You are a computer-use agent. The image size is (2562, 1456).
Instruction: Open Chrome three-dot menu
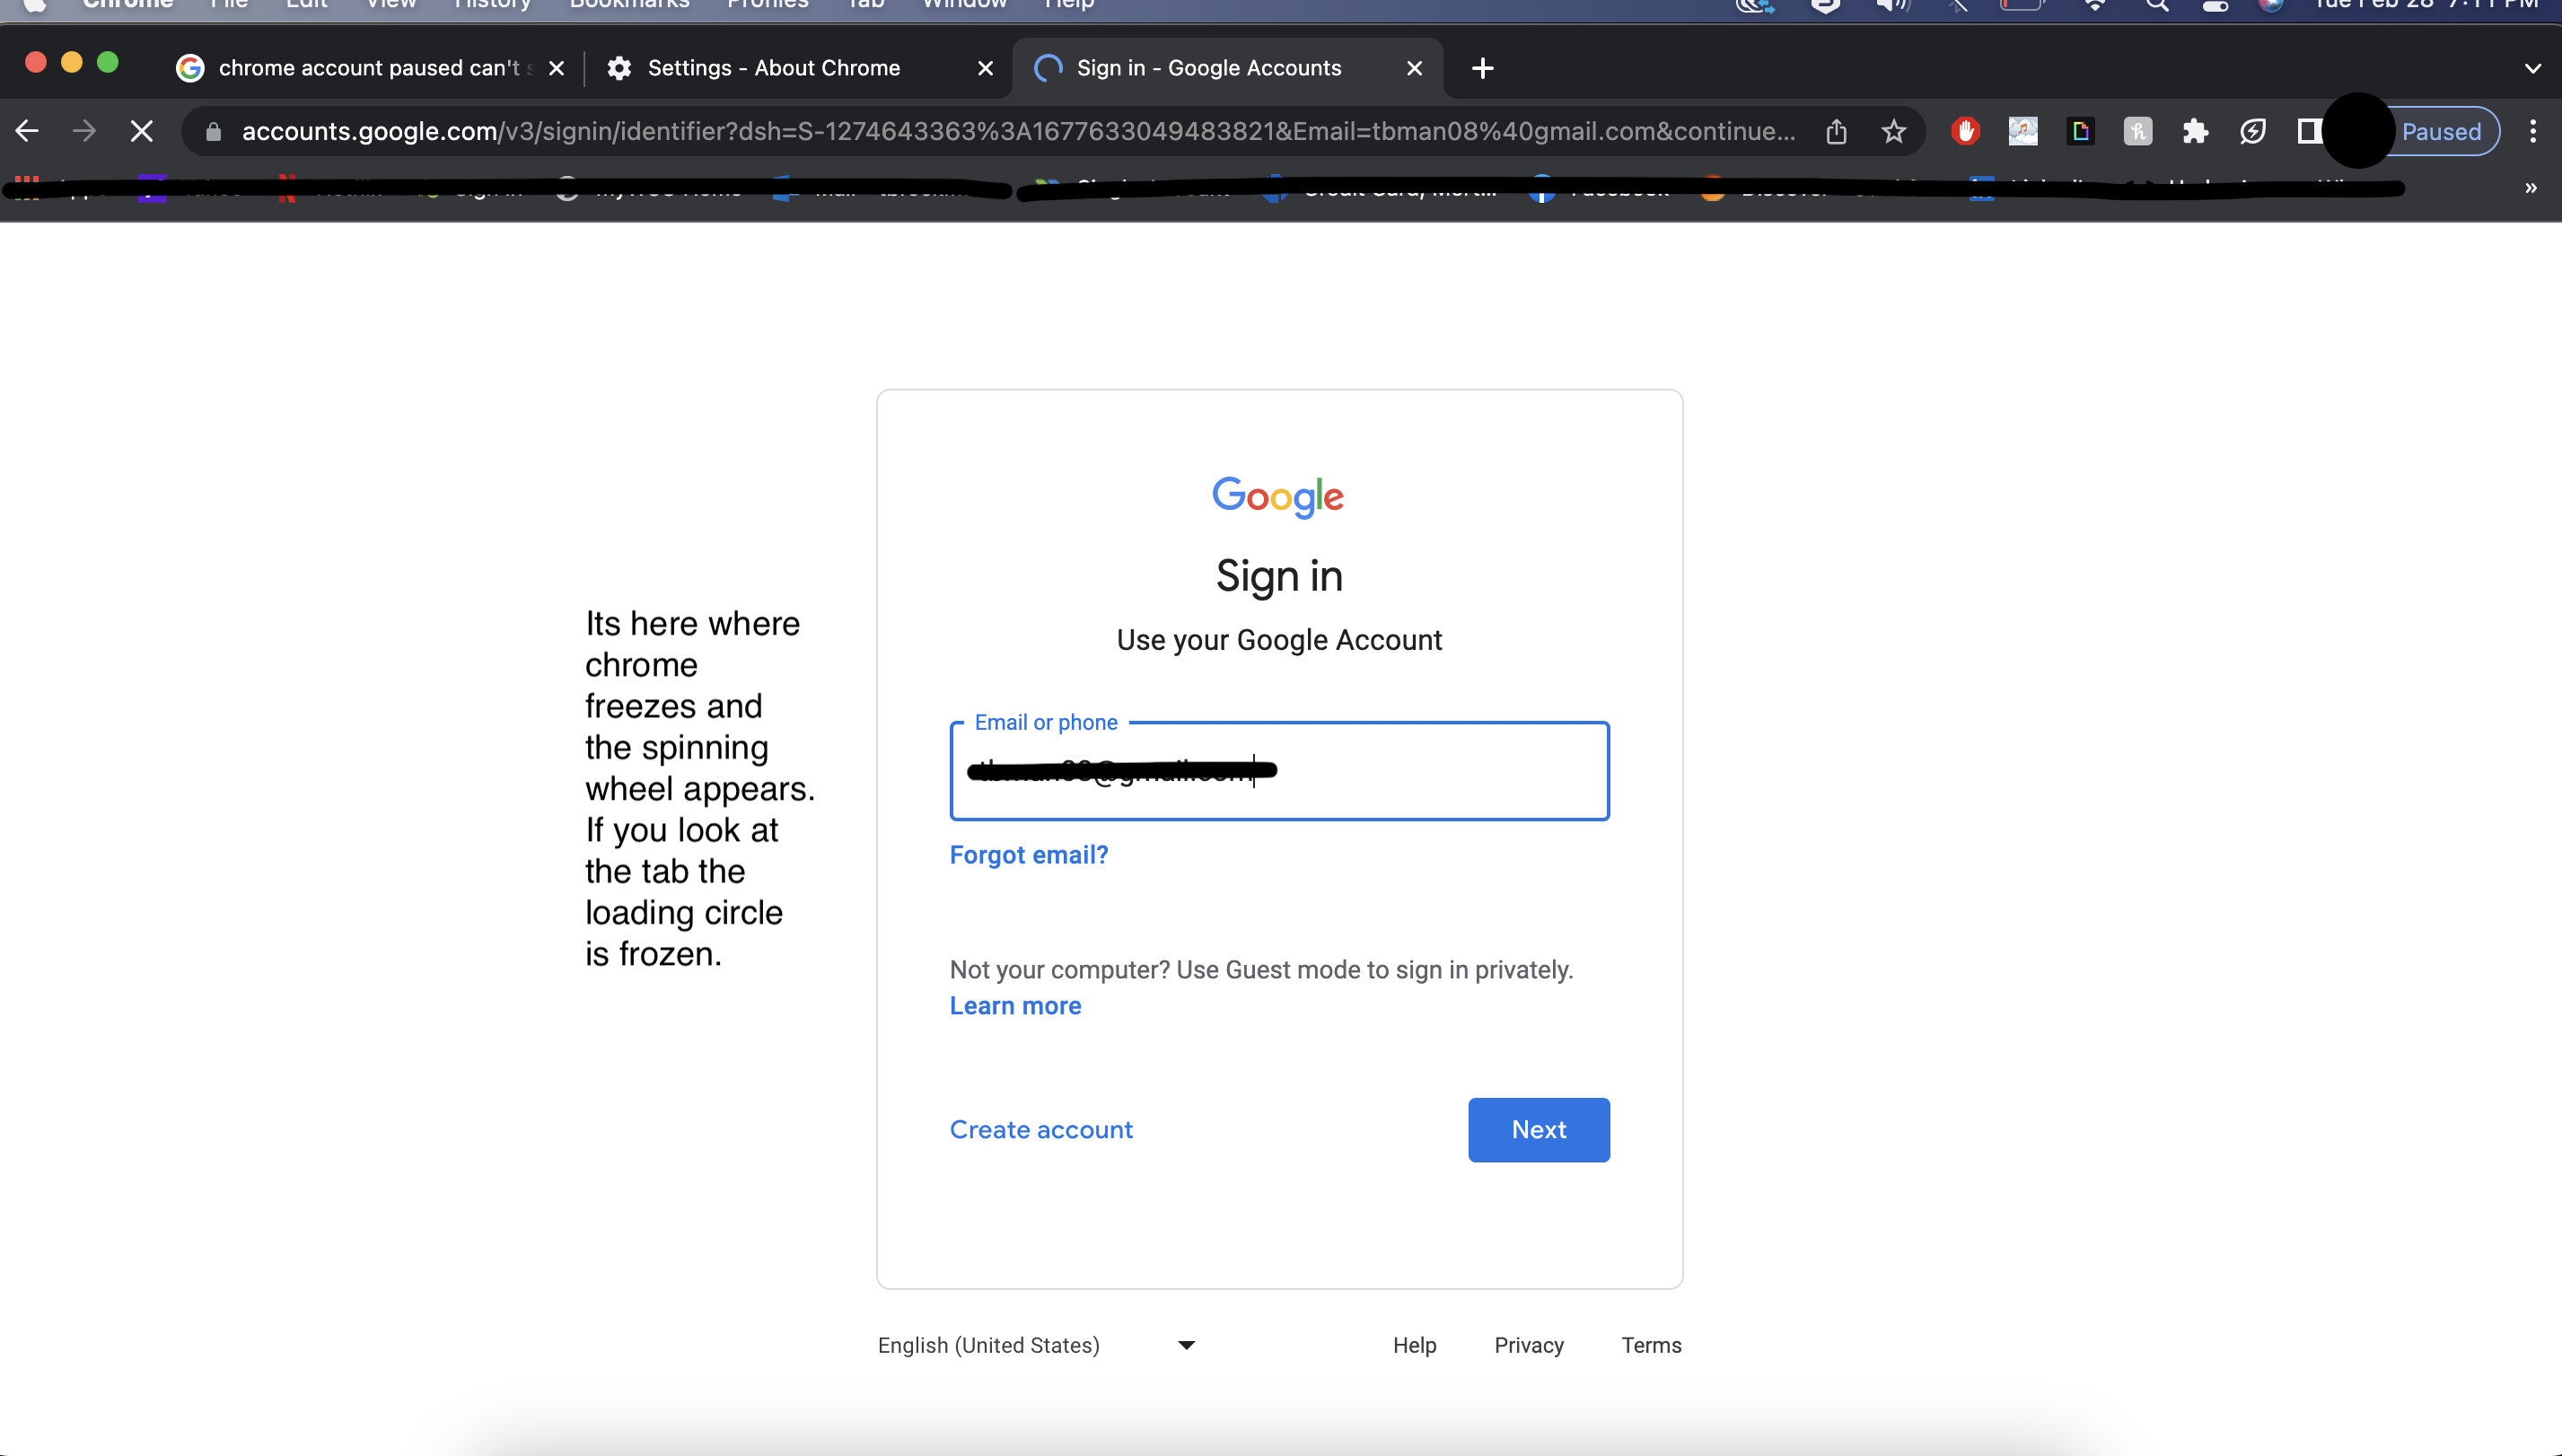pyautogui.click(x=2532, y=131)
